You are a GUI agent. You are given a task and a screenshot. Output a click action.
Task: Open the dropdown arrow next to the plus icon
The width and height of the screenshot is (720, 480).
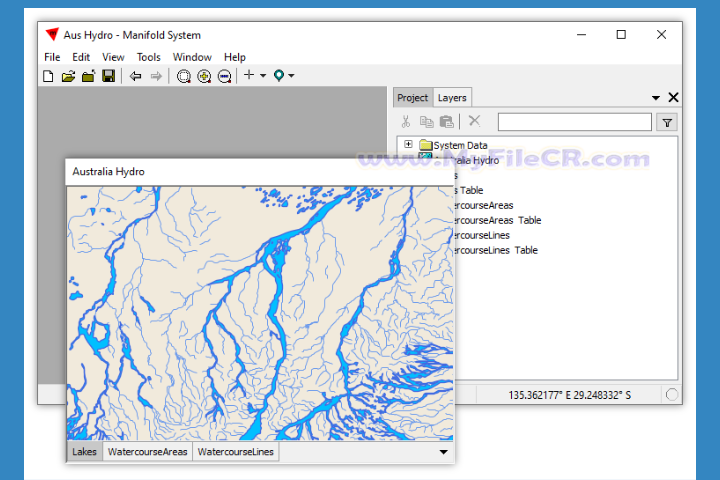point(263,76)
